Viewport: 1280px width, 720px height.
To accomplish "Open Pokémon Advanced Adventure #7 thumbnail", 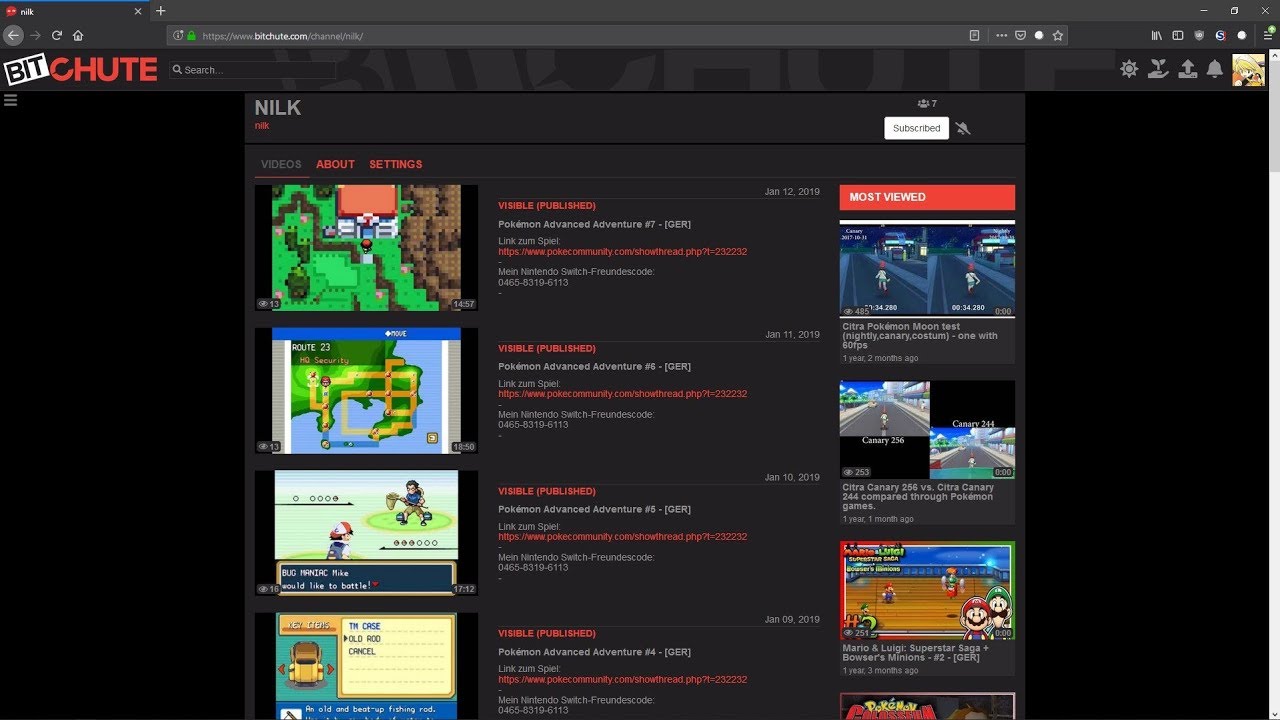I will (366, 248).
